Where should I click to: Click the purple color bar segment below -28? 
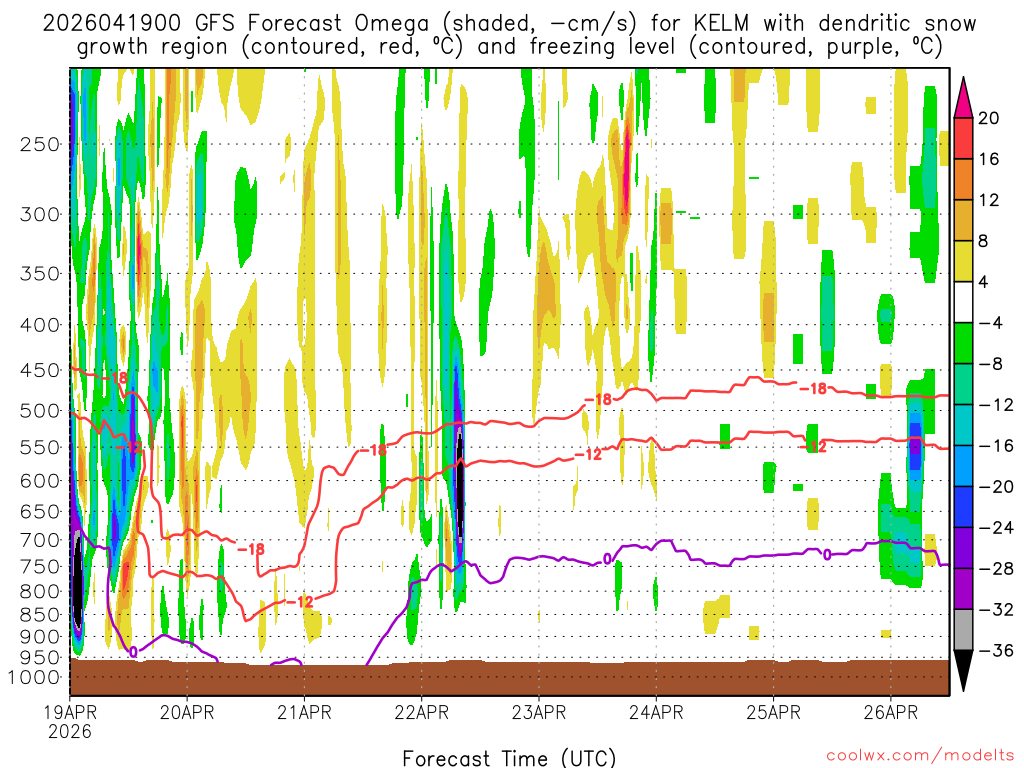pos(963,588)
